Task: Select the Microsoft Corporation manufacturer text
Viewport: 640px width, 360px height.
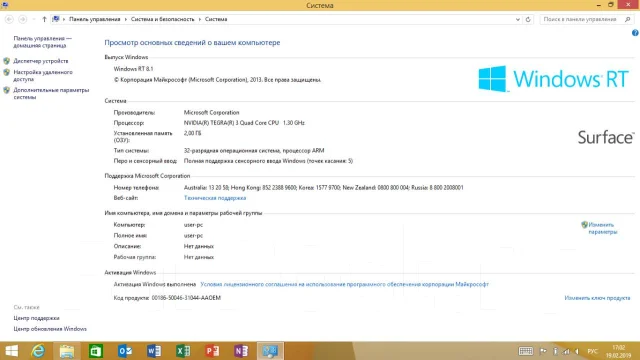Action: tap(211, 113)
